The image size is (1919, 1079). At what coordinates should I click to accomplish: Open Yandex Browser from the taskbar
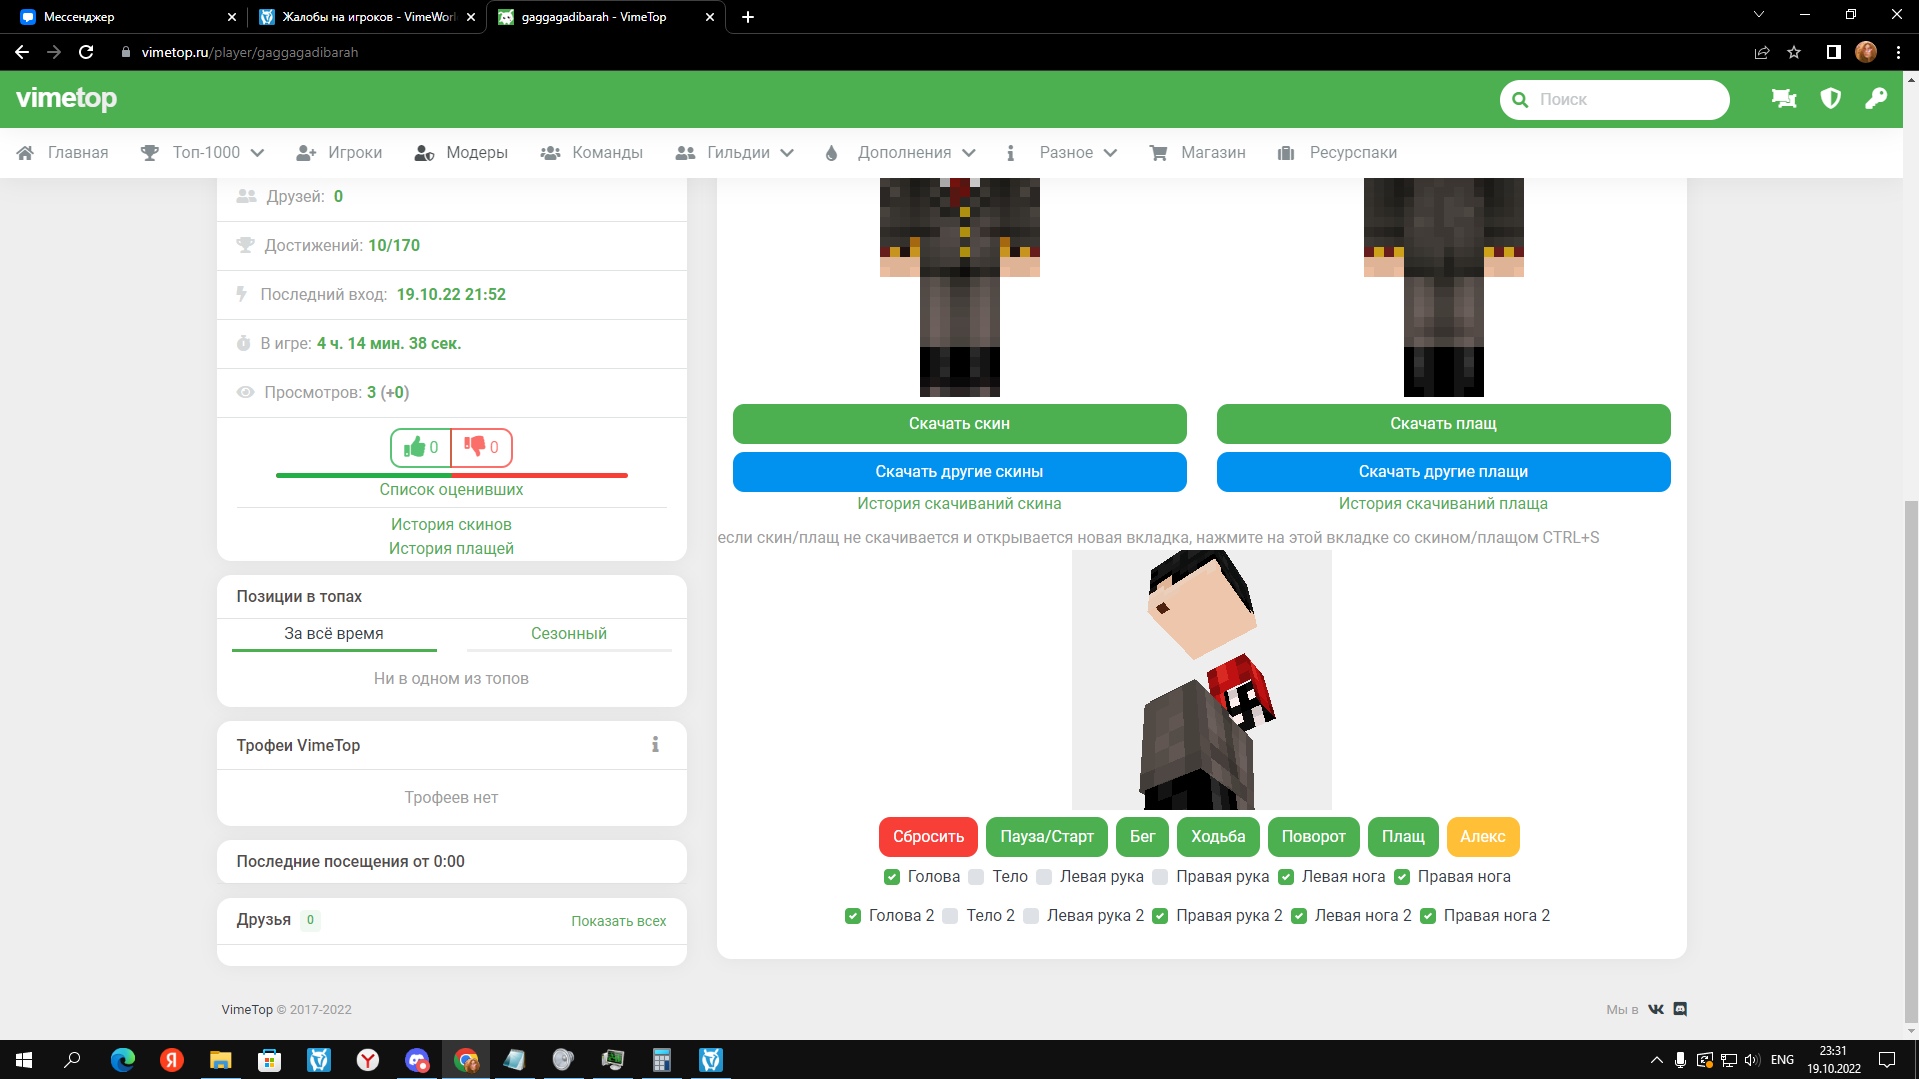[368, 1060]
